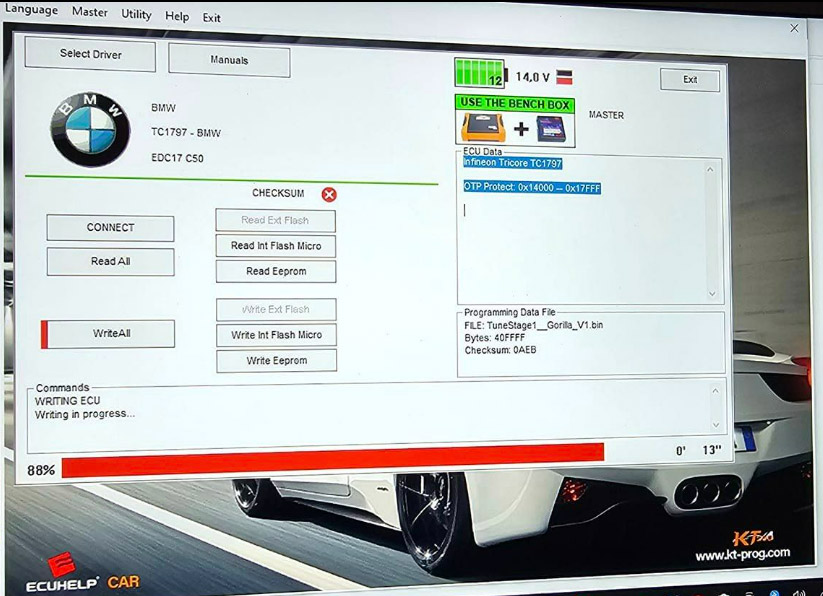Image resolution: width=823 pixels, height=596 pixels.
Task: Click the red indicator beside WriteAll
Action: pos(44,334)
